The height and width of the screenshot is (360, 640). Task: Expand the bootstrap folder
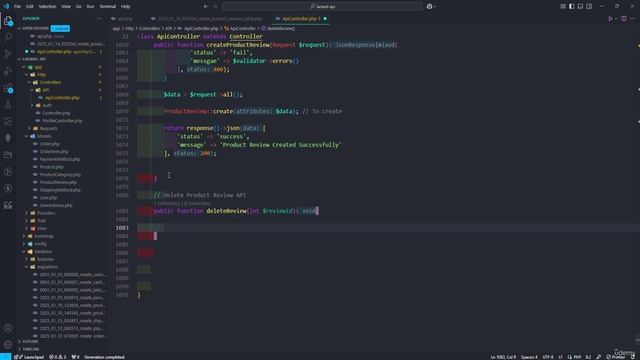[24, 236]
